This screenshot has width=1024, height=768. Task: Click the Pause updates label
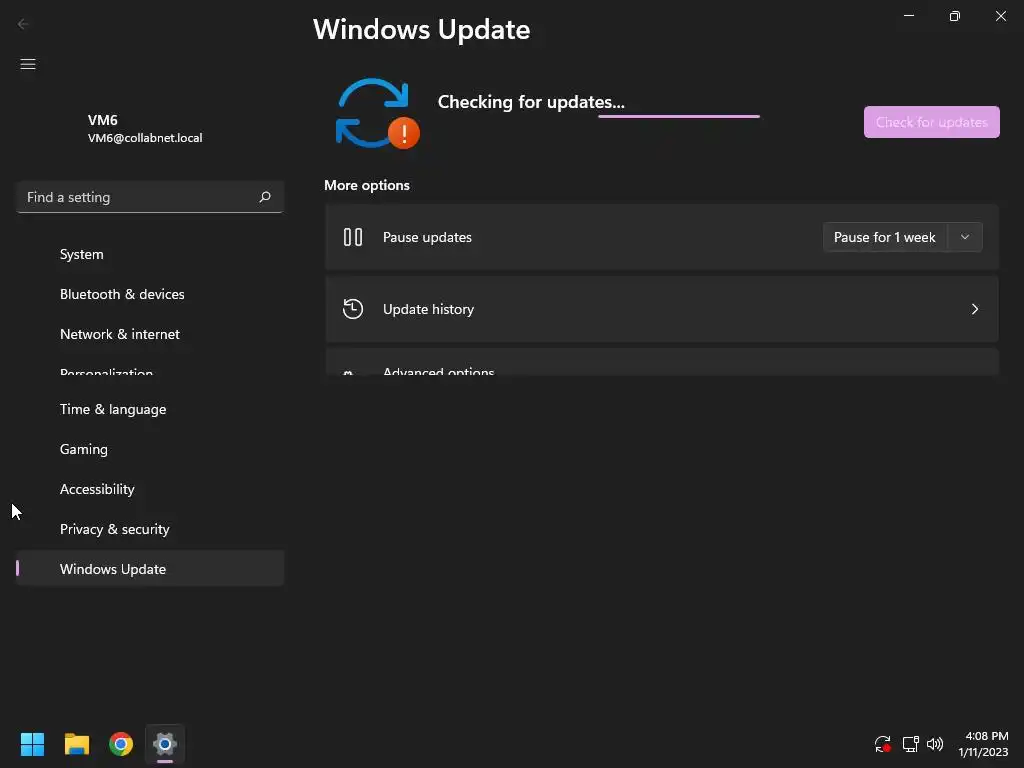[x=427, y=237]
